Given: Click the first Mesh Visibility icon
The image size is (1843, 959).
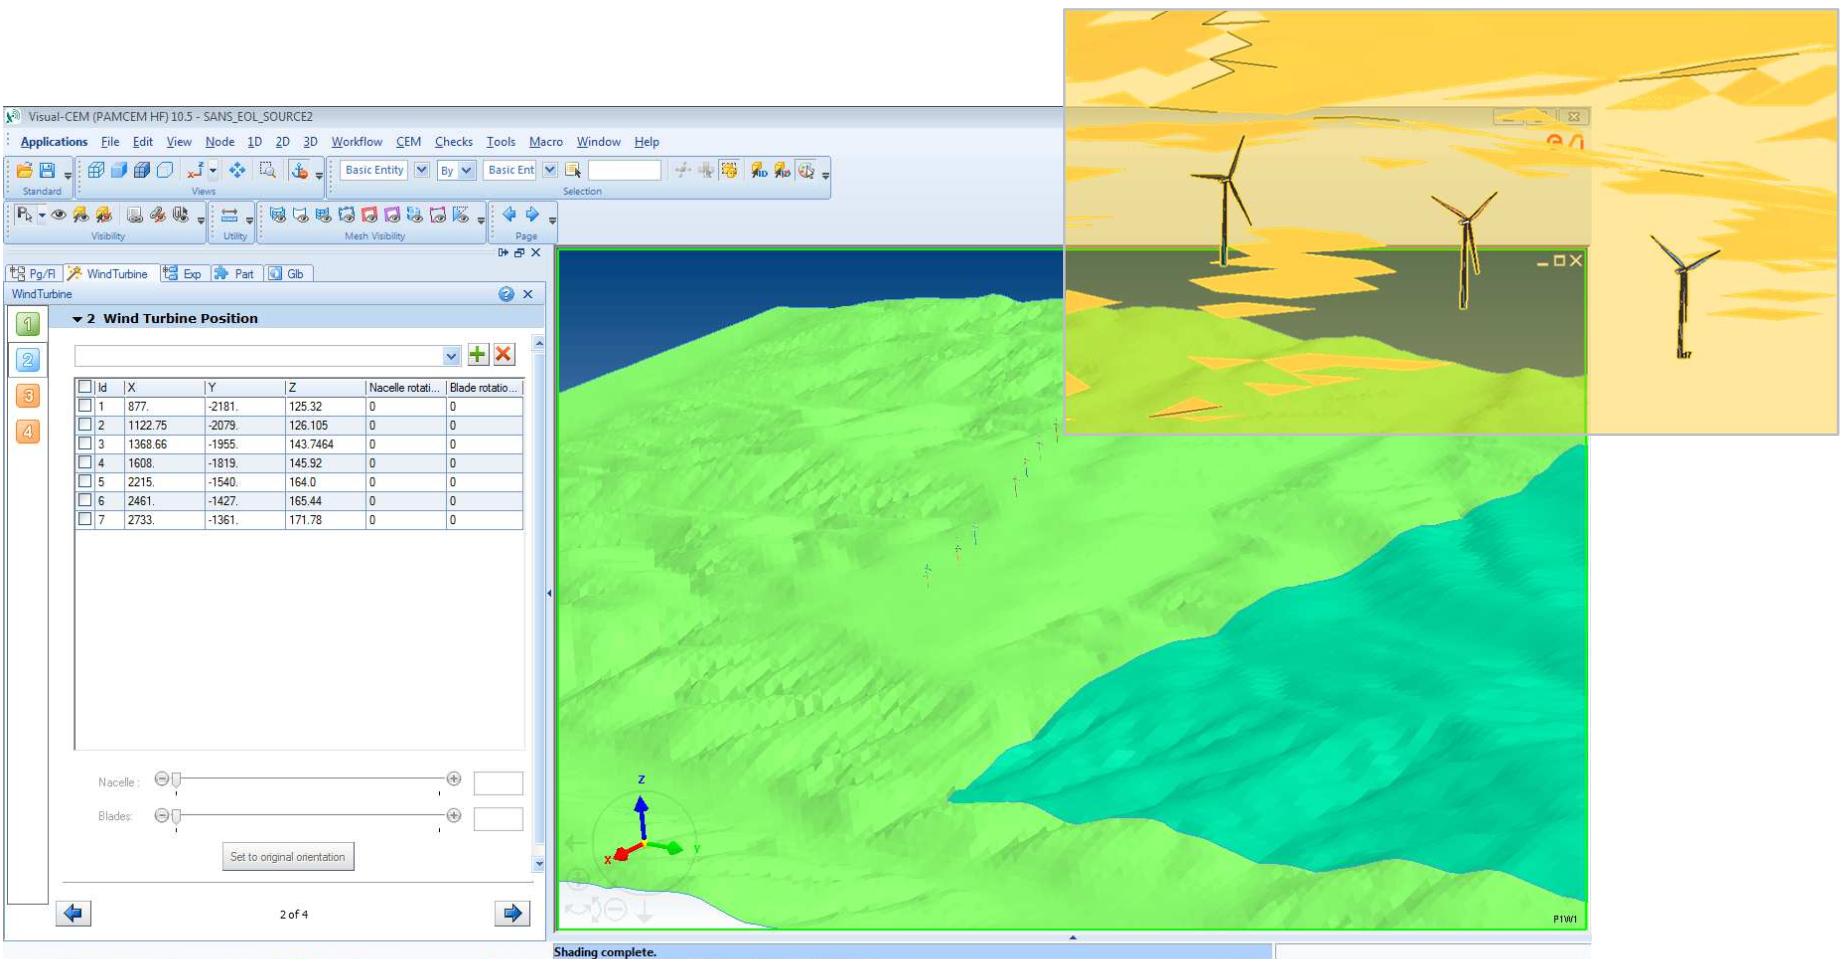Looking at the screenshot, I should point(277,215).
